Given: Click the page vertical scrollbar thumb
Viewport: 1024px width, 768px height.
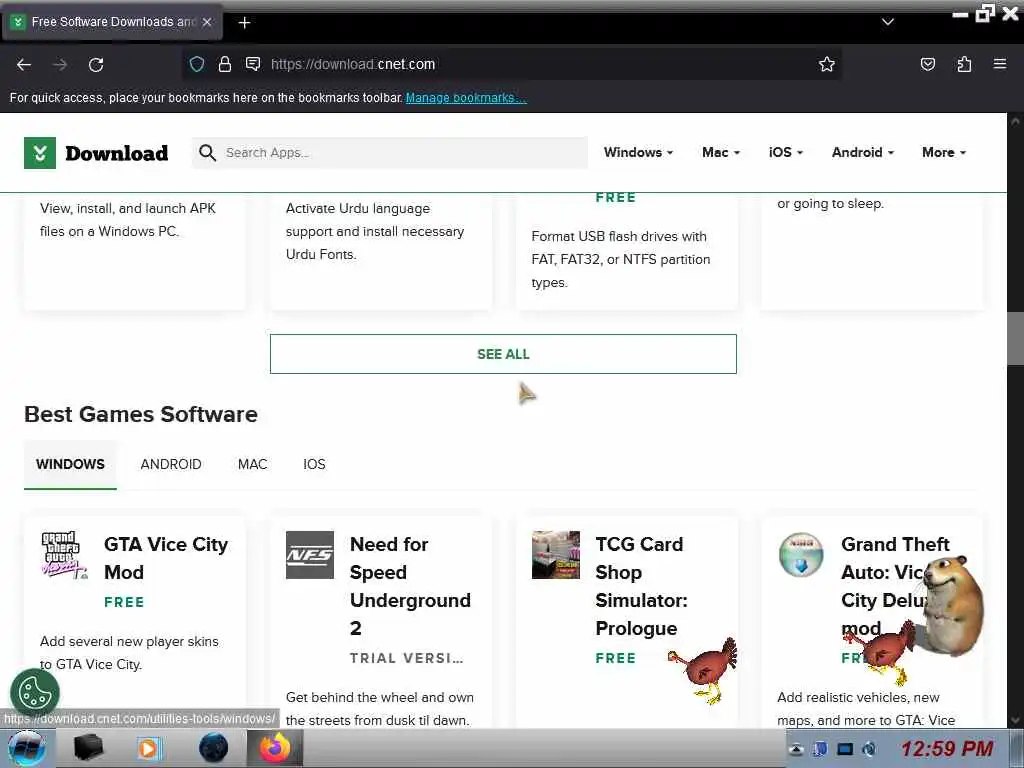Looking at the screenshot, I should click(1015, 338).
